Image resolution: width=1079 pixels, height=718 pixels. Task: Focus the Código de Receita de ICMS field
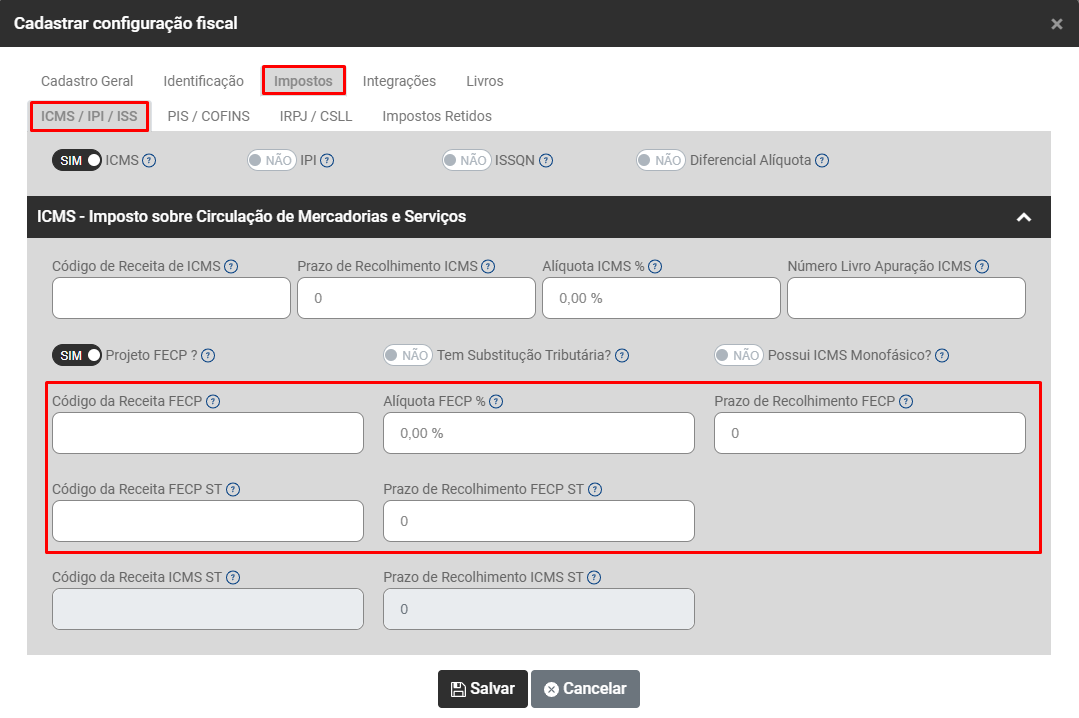171,298
